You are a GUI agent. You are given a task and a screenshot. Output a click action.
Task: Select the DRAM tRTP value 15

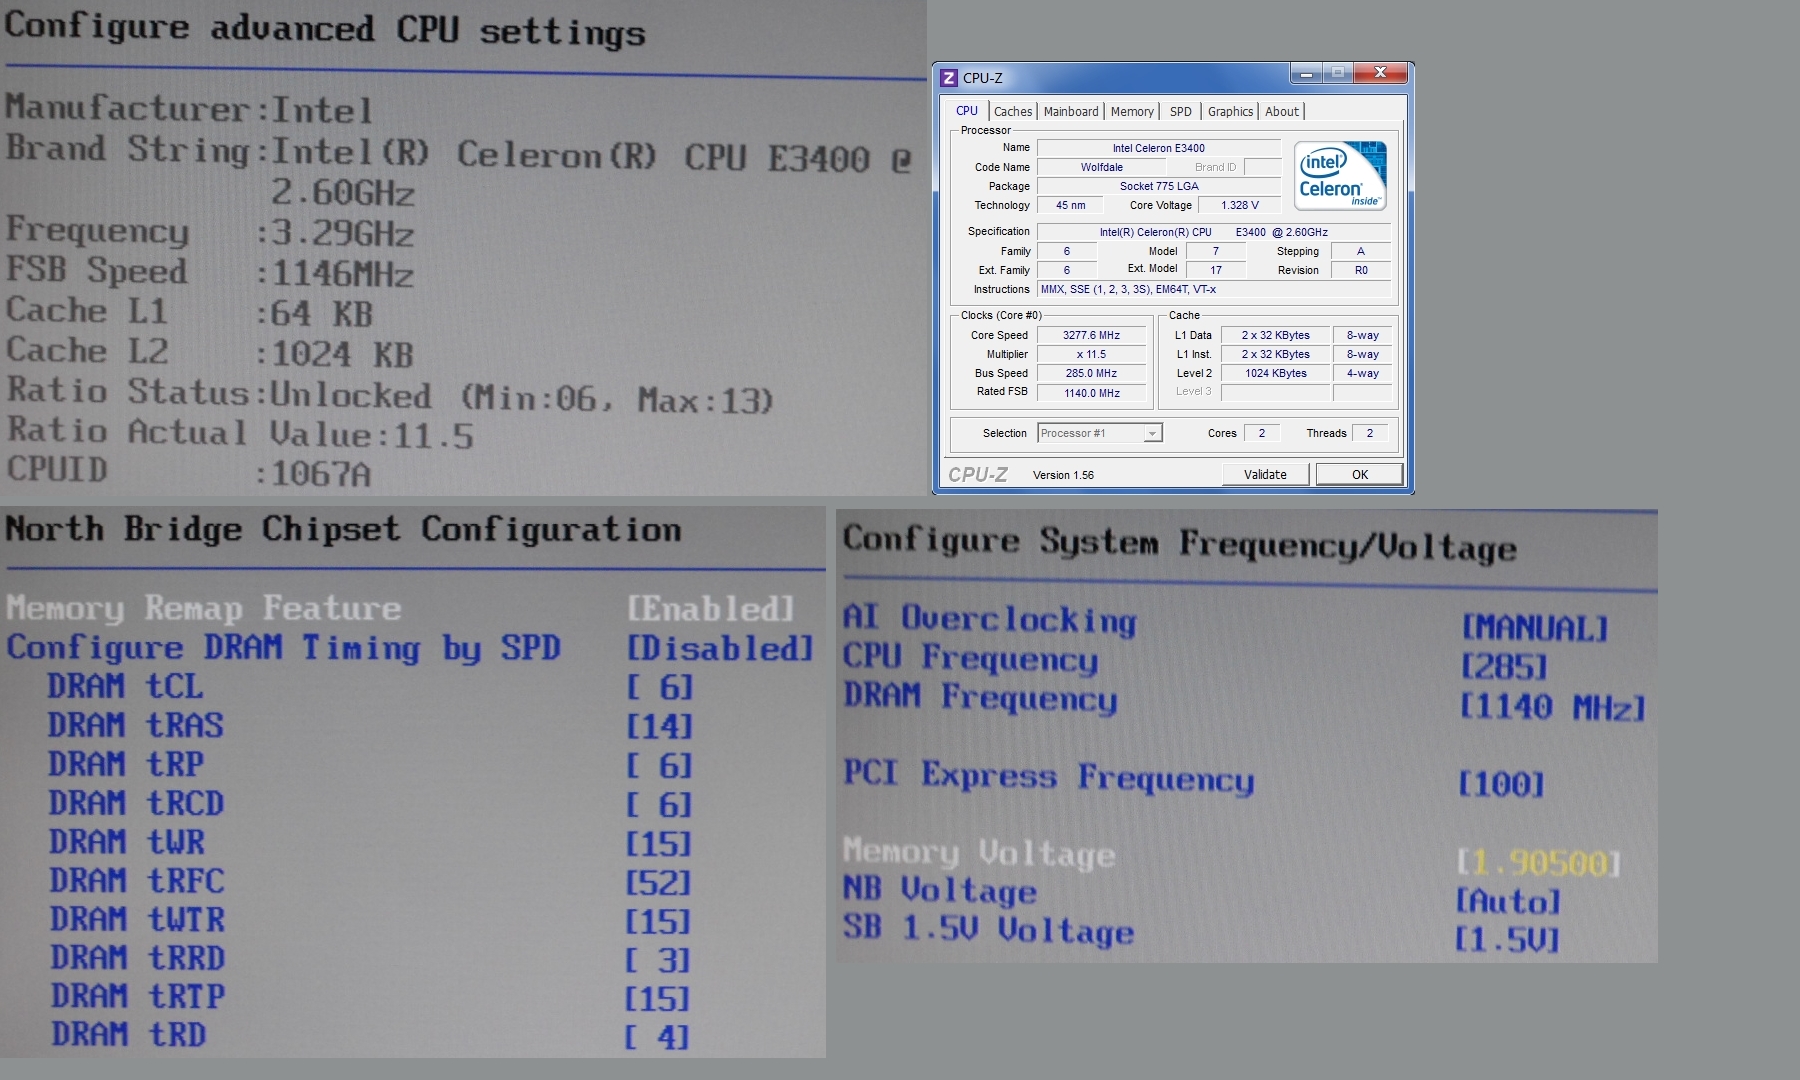[x=660, y=998]
